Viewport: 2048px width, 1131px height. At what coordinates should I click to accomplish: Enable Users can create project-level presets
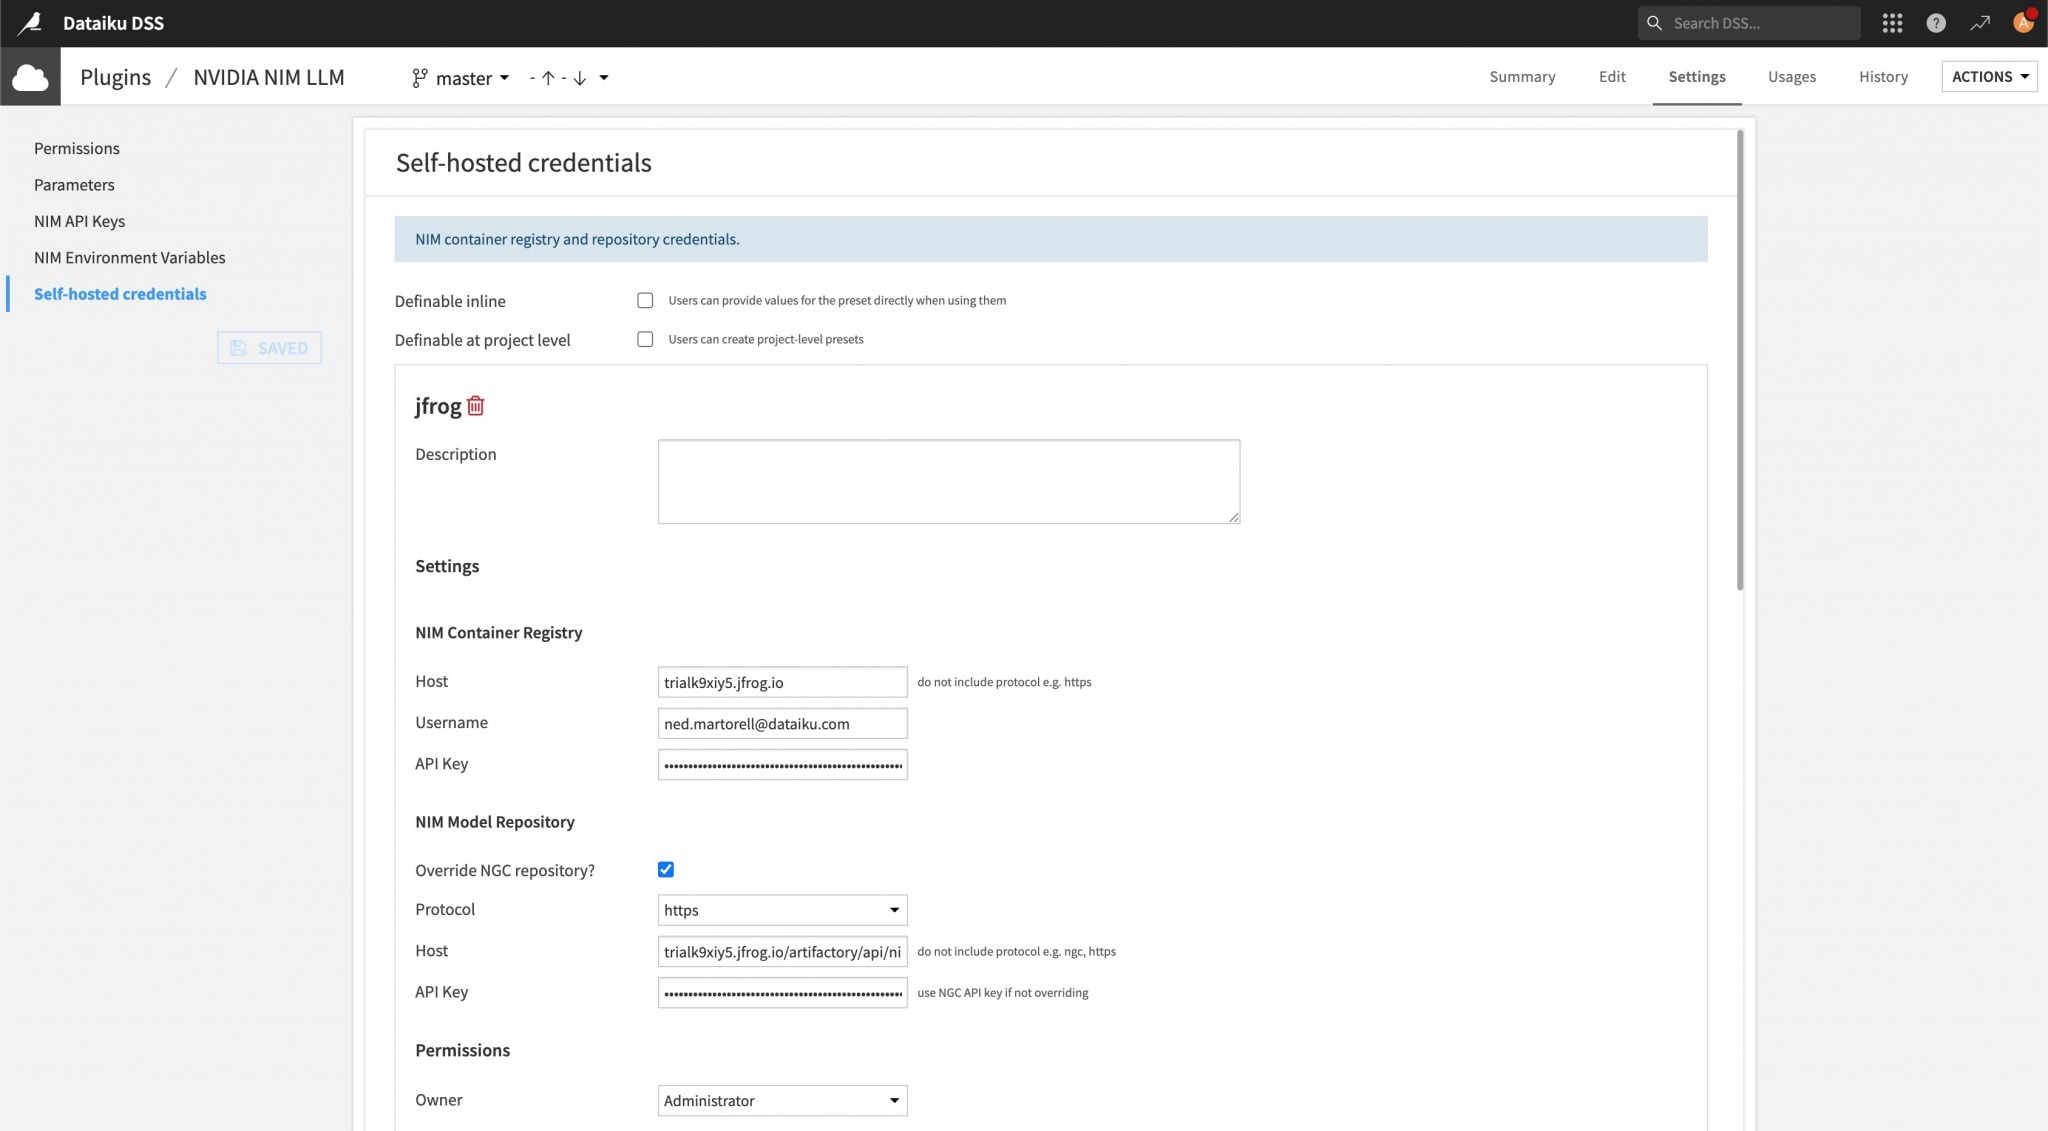tap(645, 338)
